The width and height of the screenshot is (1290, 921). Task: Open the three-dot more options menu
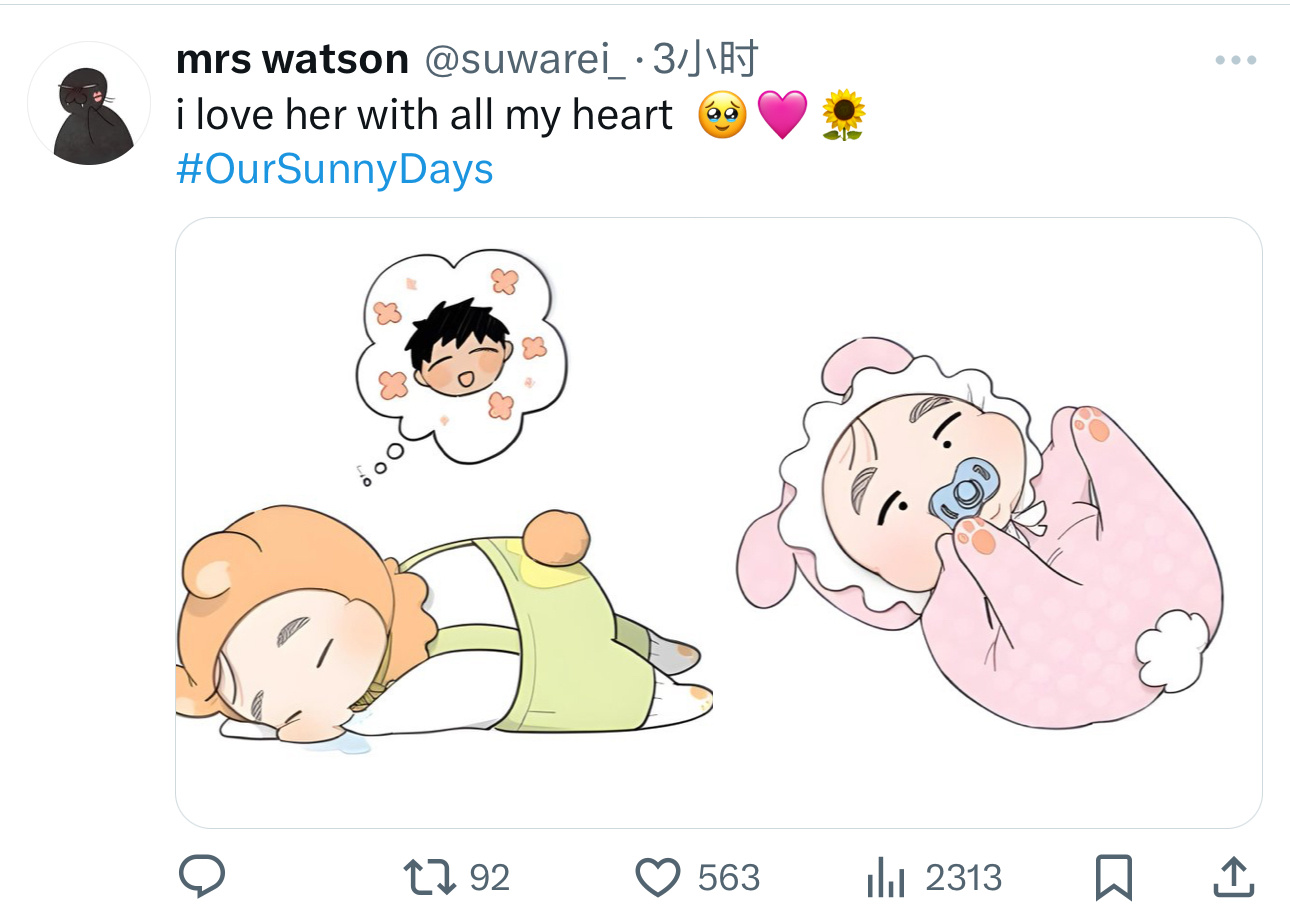tap(1235, 61)
